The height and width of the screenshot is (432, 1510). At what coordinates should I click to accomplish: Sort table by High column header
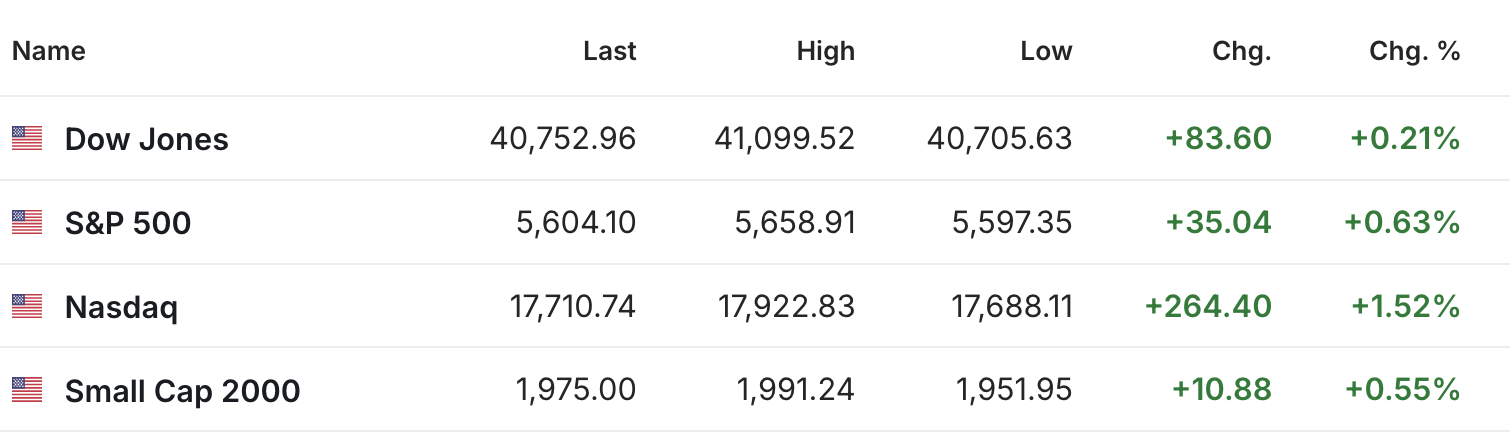pos(826,51)
